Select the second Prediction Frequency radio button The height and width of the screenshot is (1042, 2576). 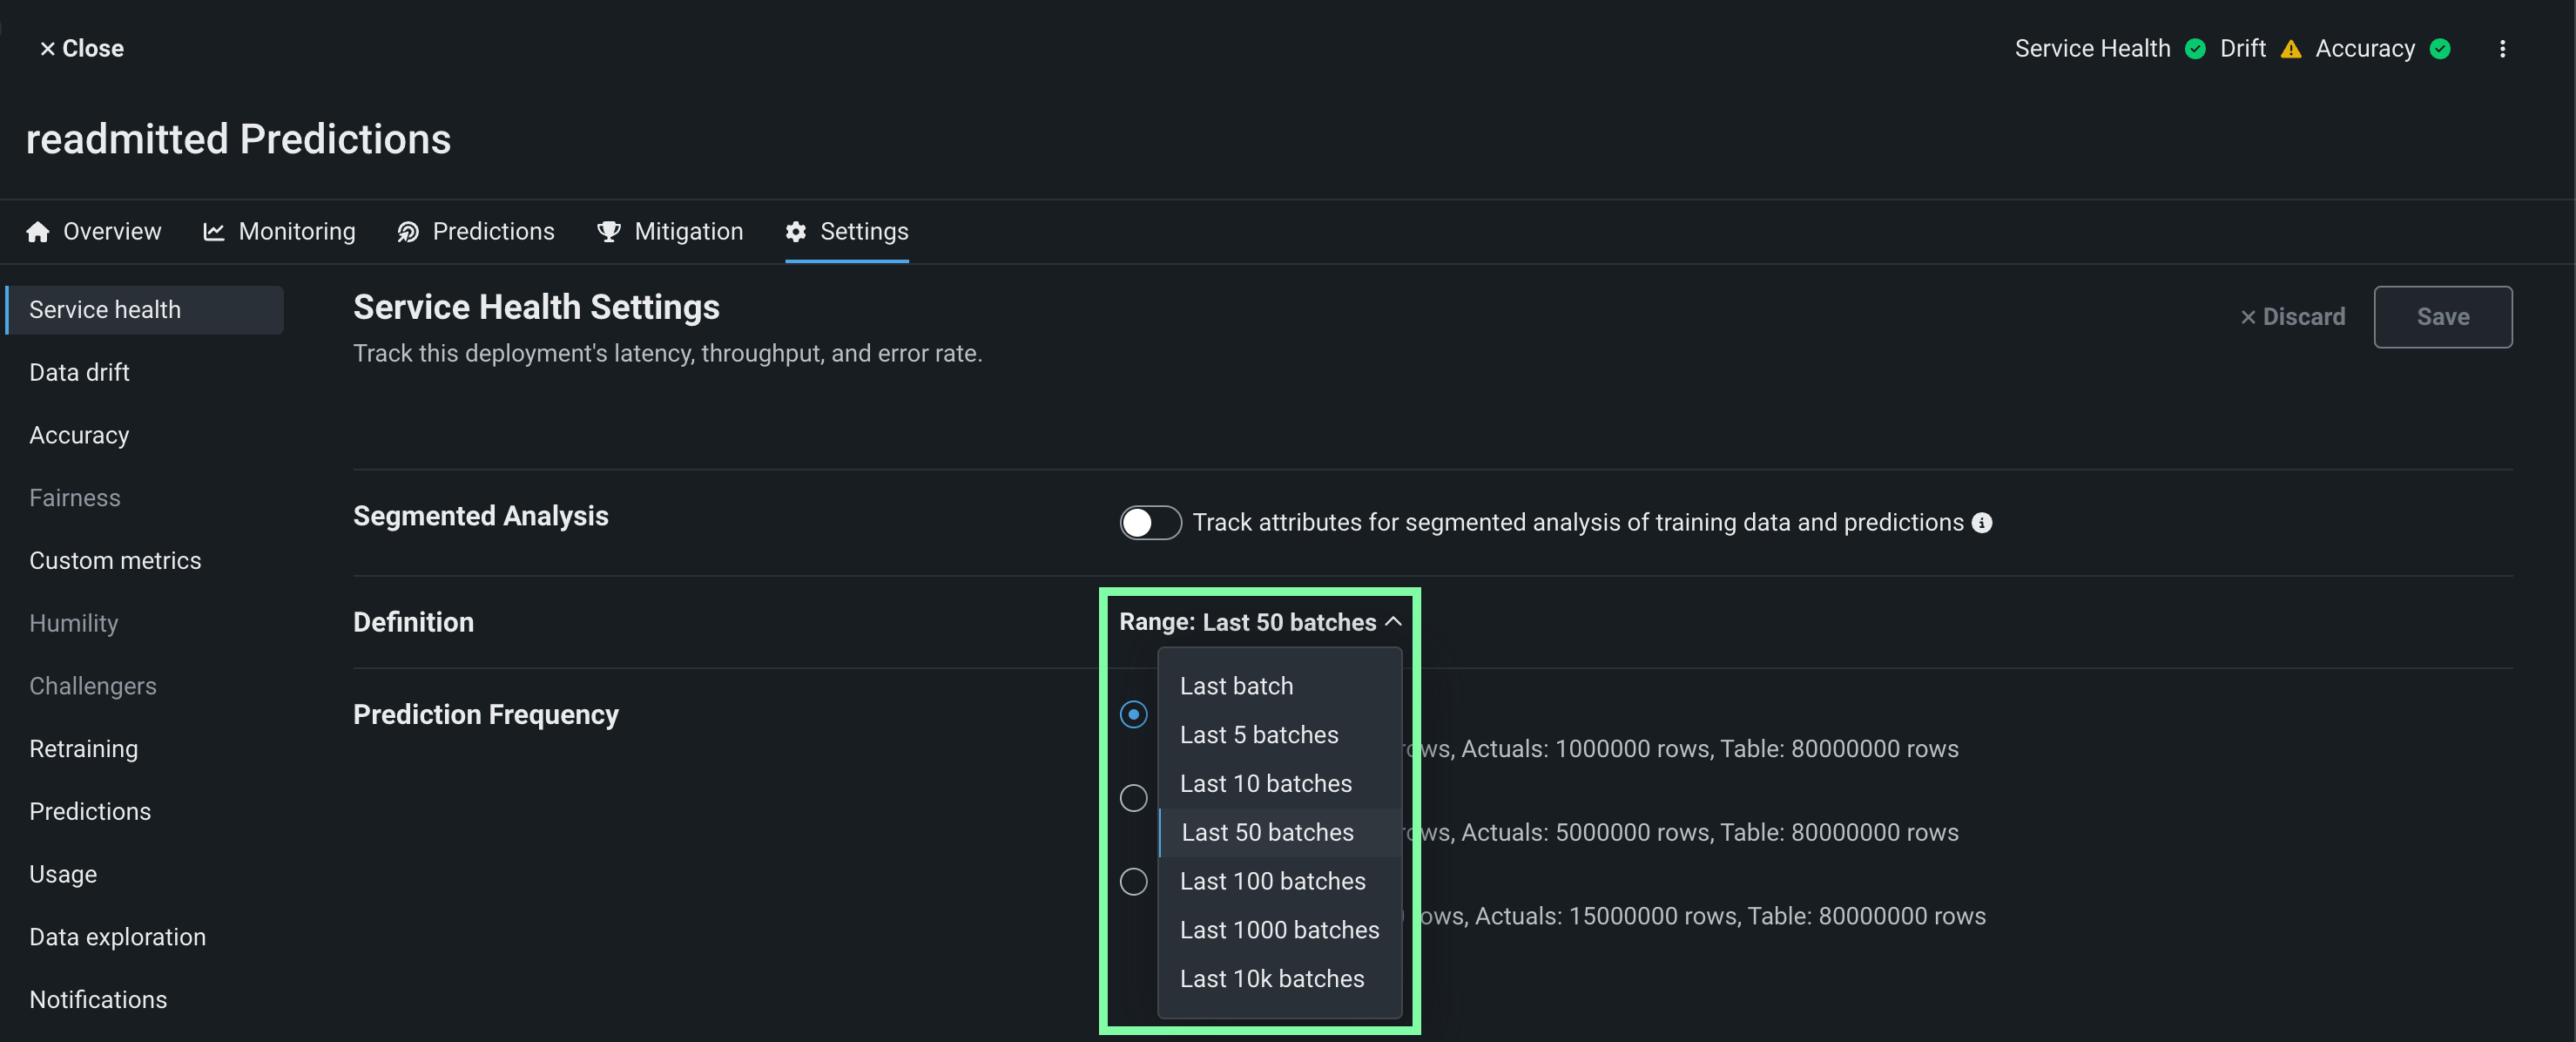[x=1133, y=798]
